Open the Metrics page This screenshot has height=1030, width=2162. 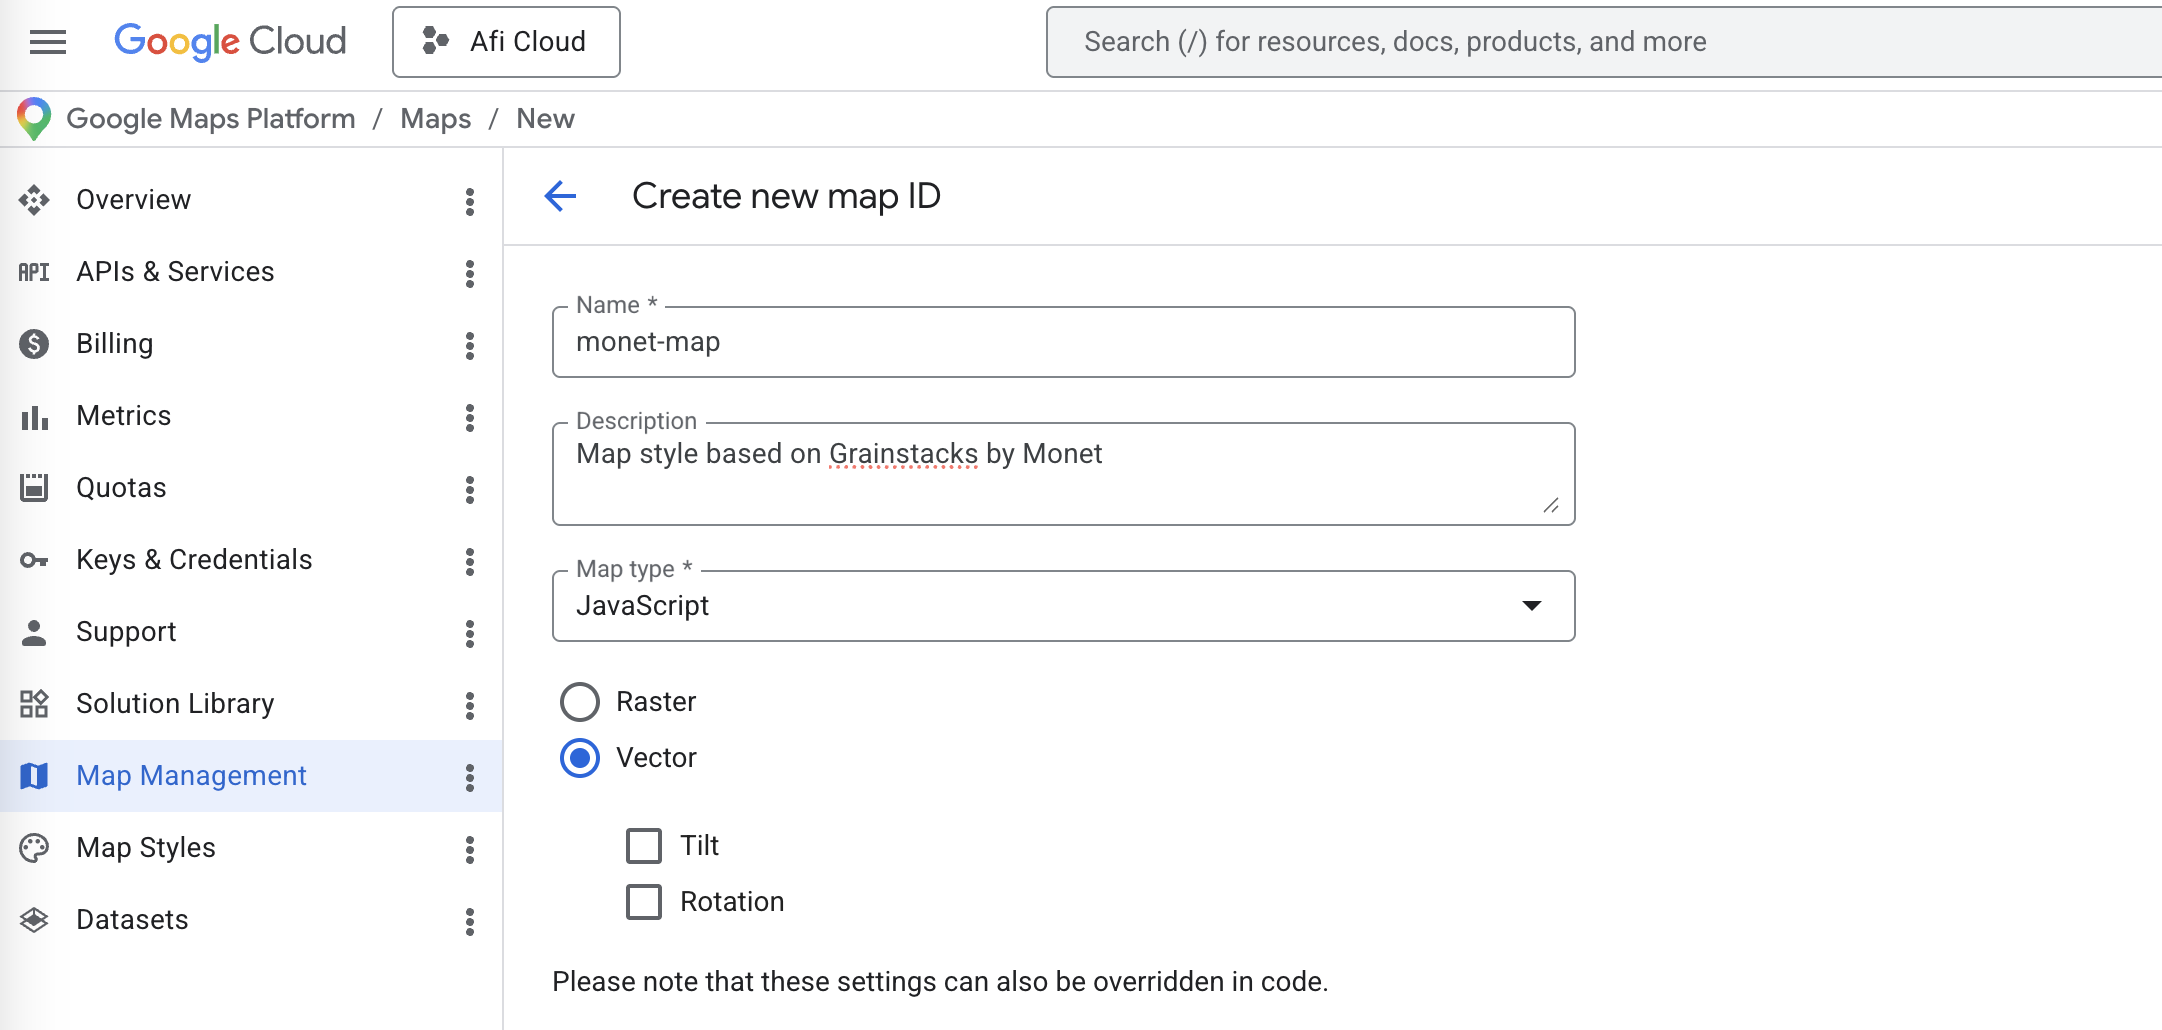124,416
